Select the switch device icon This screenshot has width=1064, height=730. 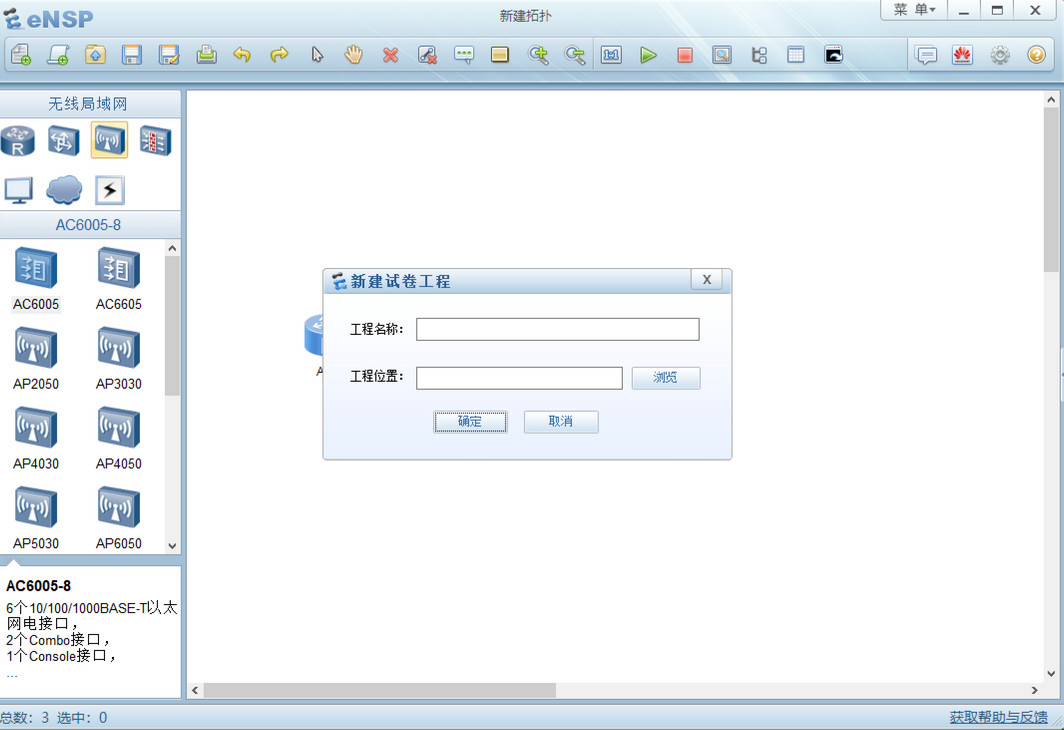click(63, 141)
